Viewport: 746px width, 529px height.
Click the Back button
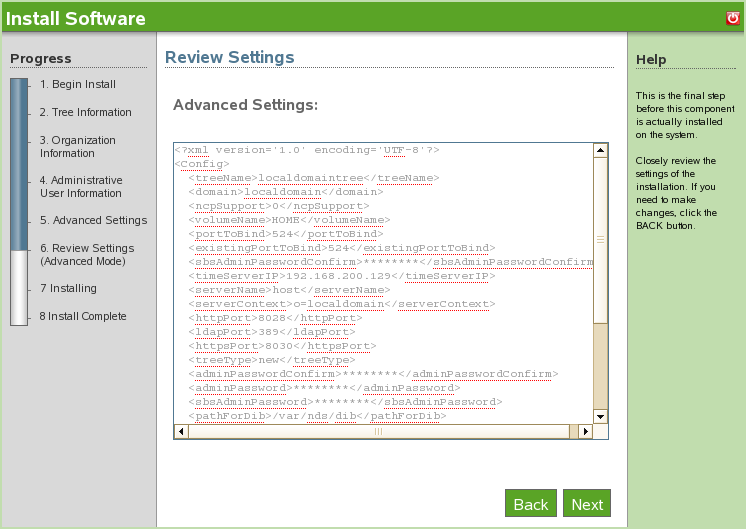pos(530,503)
